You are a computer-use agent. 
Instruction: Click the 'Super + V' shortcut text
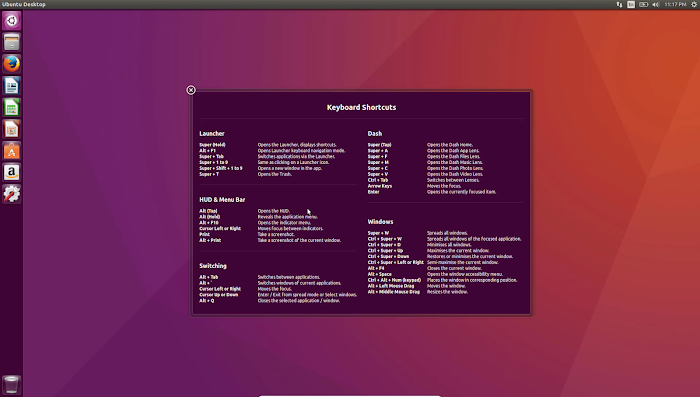coord(378,174)
